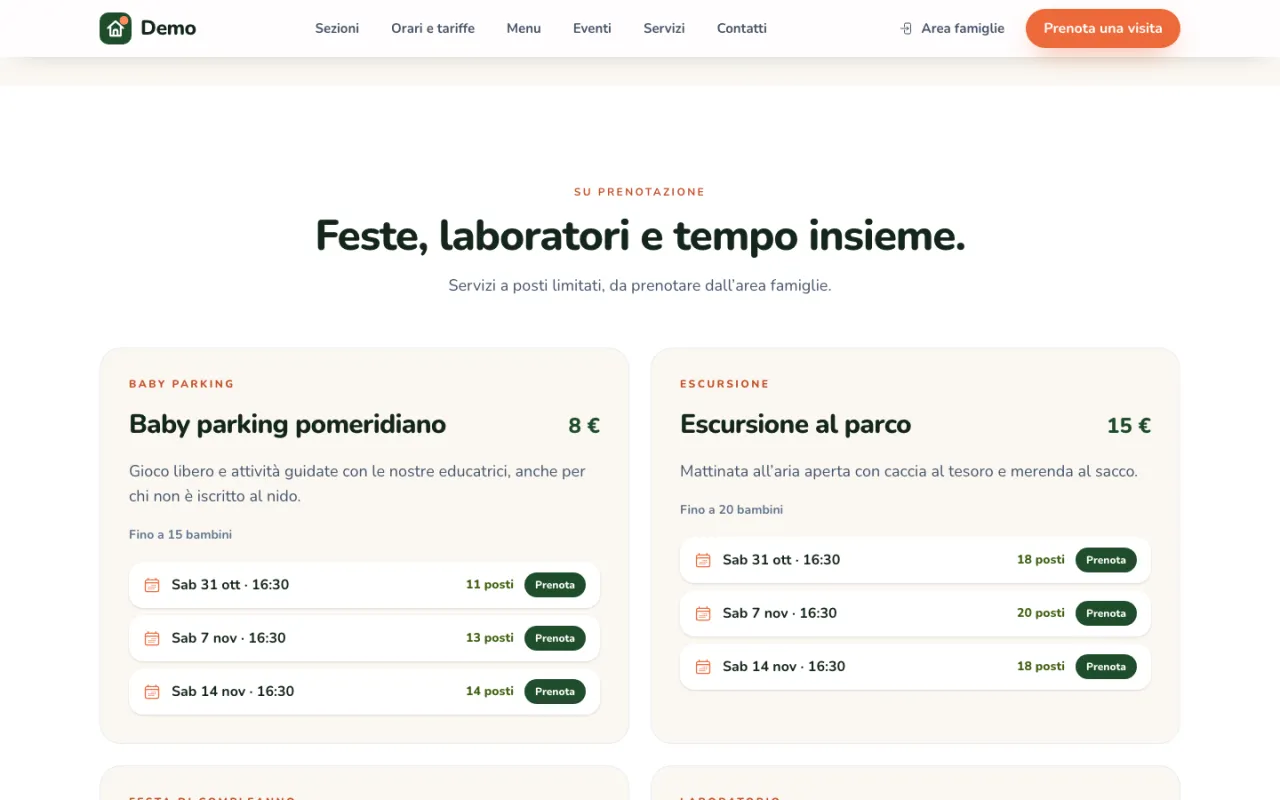
Task: Book Baby parking on Sab 7 nov
Action: coord(555,638)
